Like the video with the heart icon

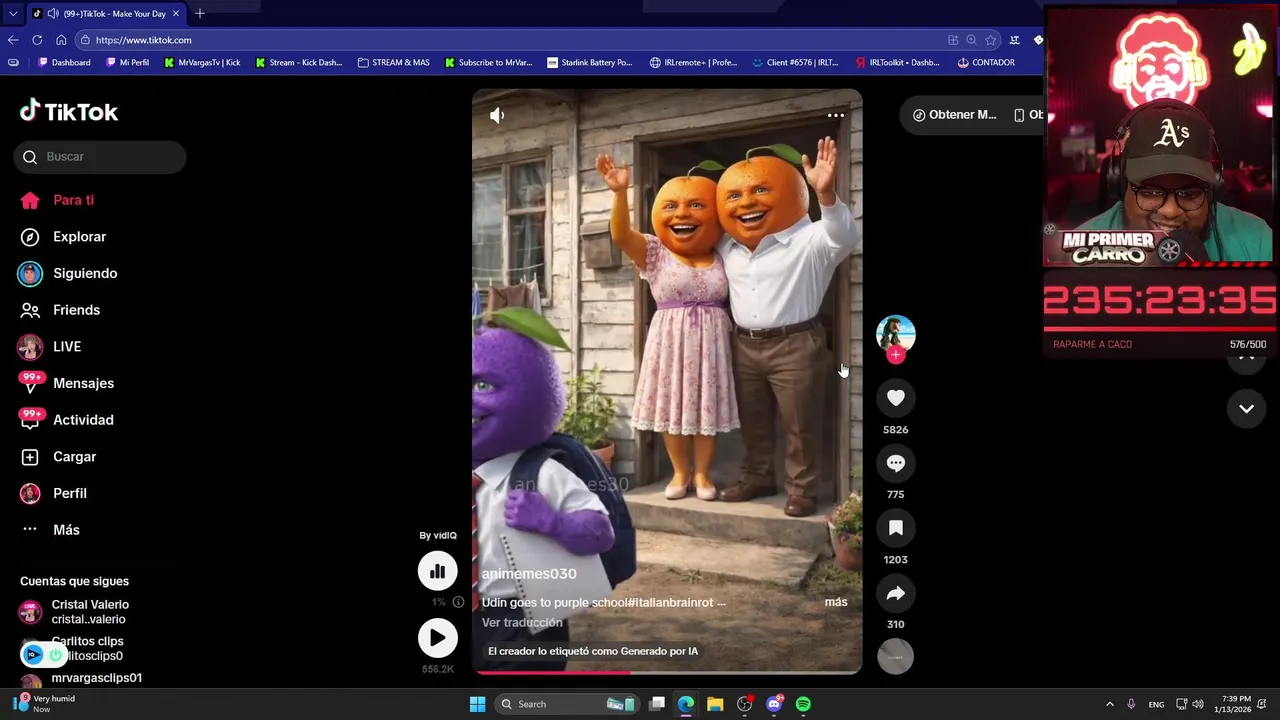pyautogui.click(x=895, y=398)
